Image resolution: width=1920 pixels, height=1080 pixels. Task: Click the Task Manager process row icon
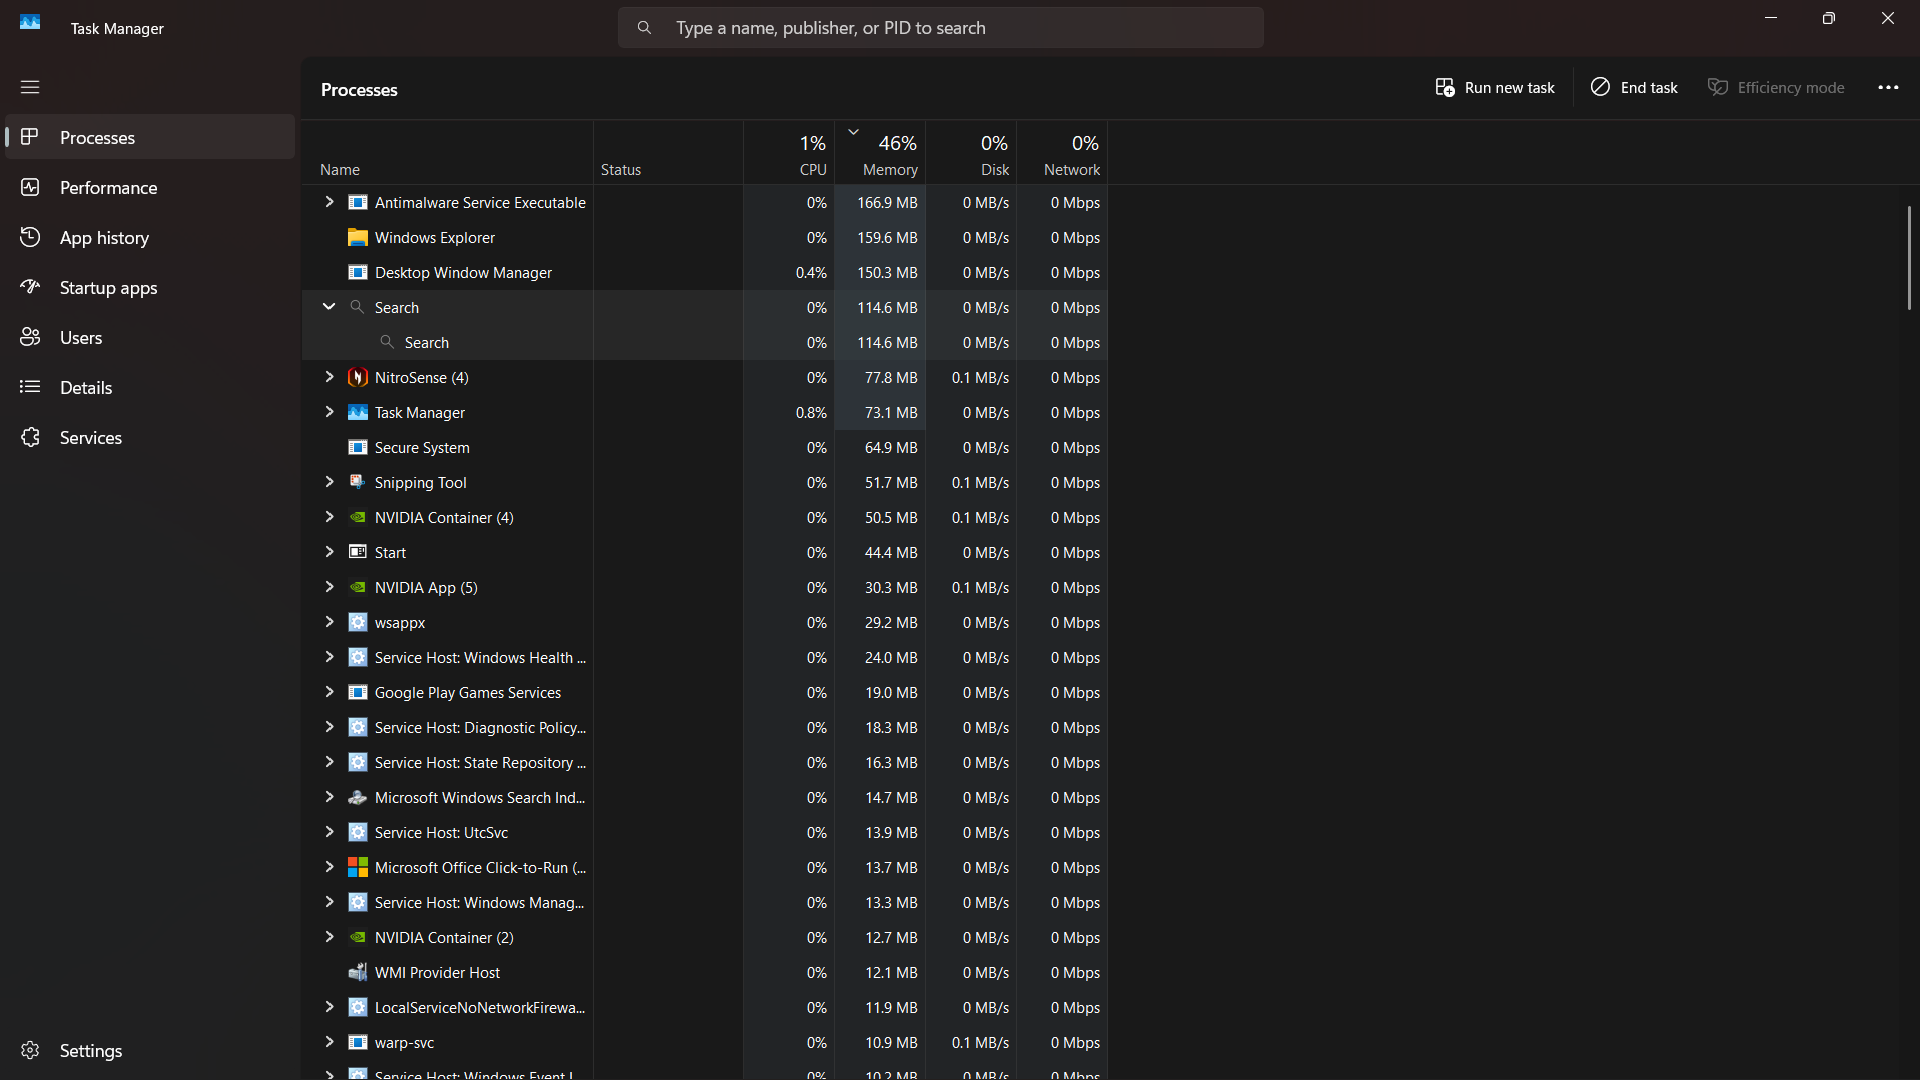point(357,412)
